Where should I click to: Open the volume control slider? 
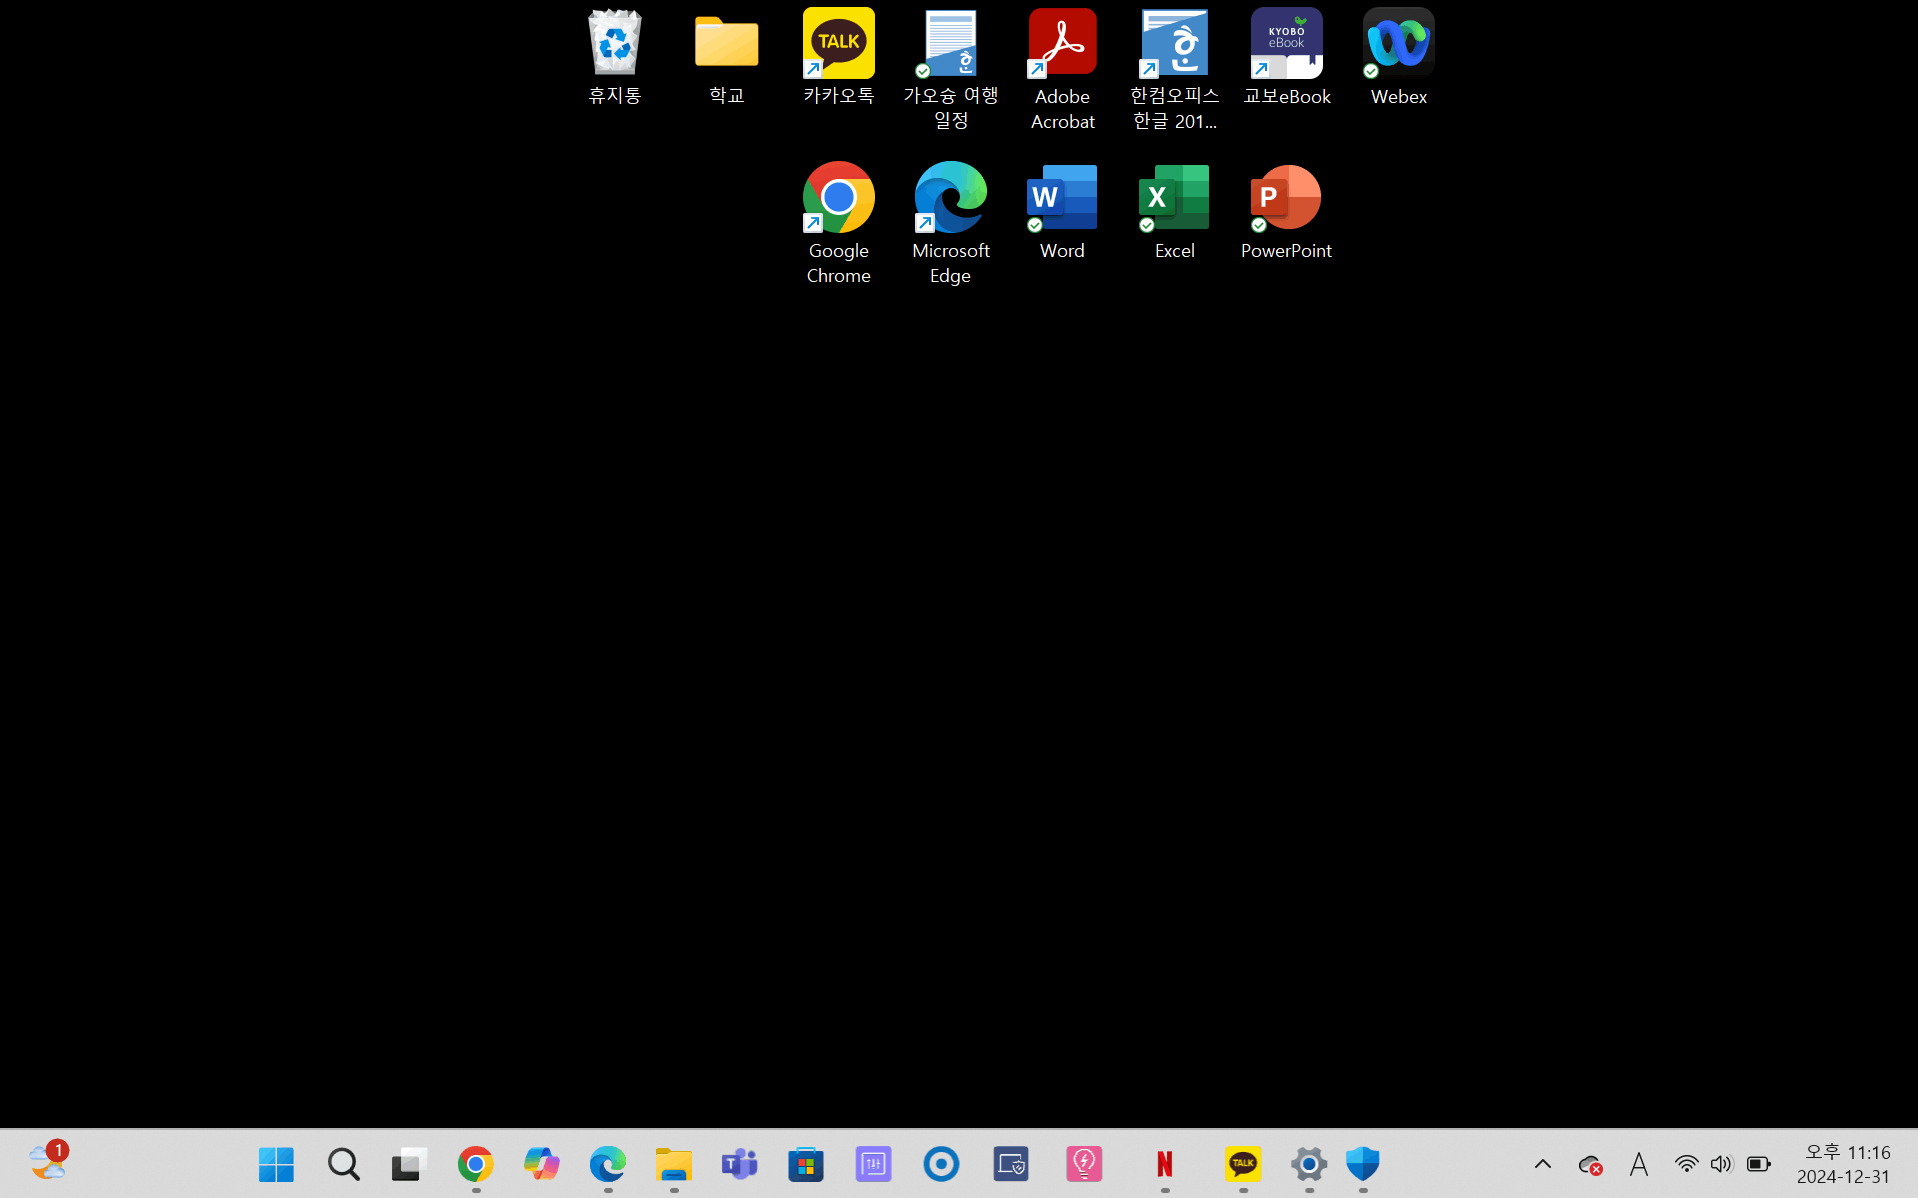[1721, 1164]
